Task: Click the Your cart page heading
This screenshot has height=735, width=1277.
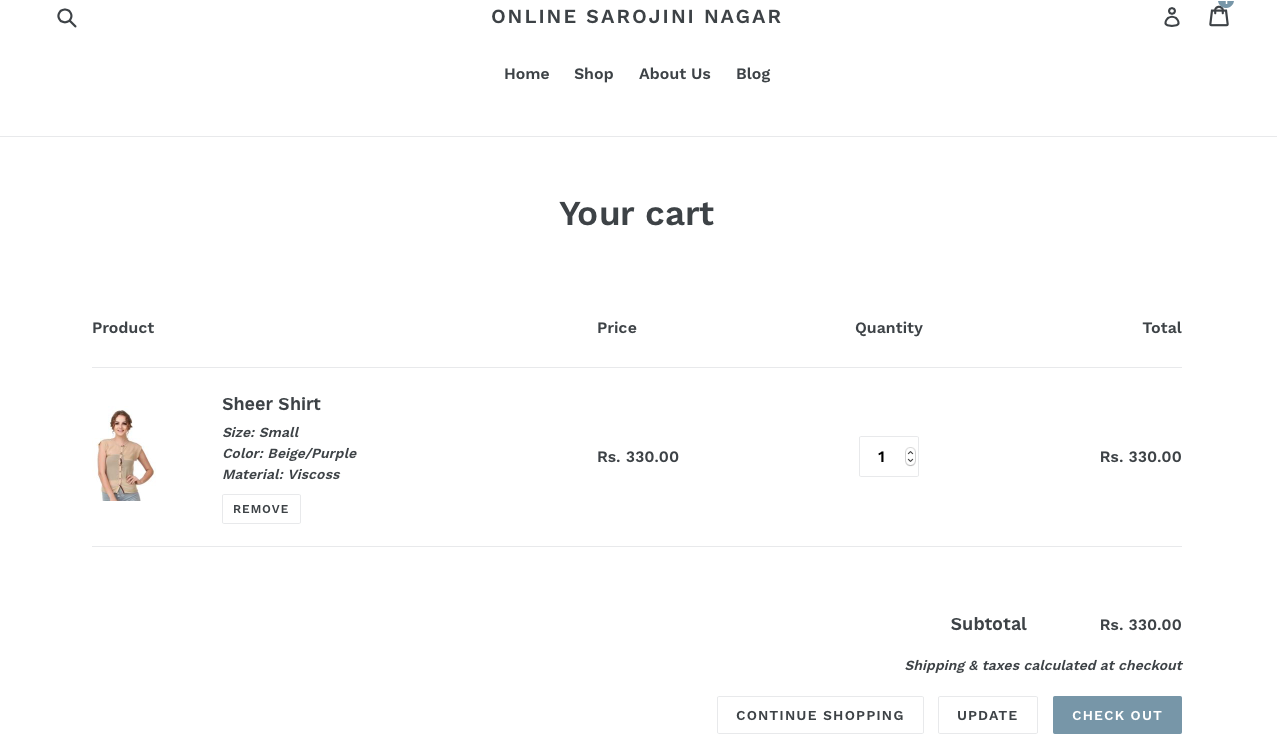Action: (x=636, y=214)
